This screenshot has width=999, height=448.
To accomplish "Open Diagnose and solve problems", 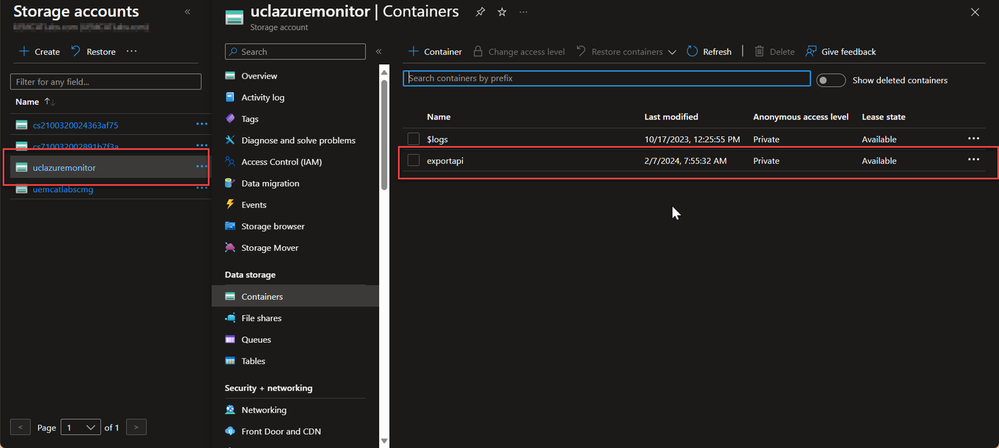I will click(297, 140).
